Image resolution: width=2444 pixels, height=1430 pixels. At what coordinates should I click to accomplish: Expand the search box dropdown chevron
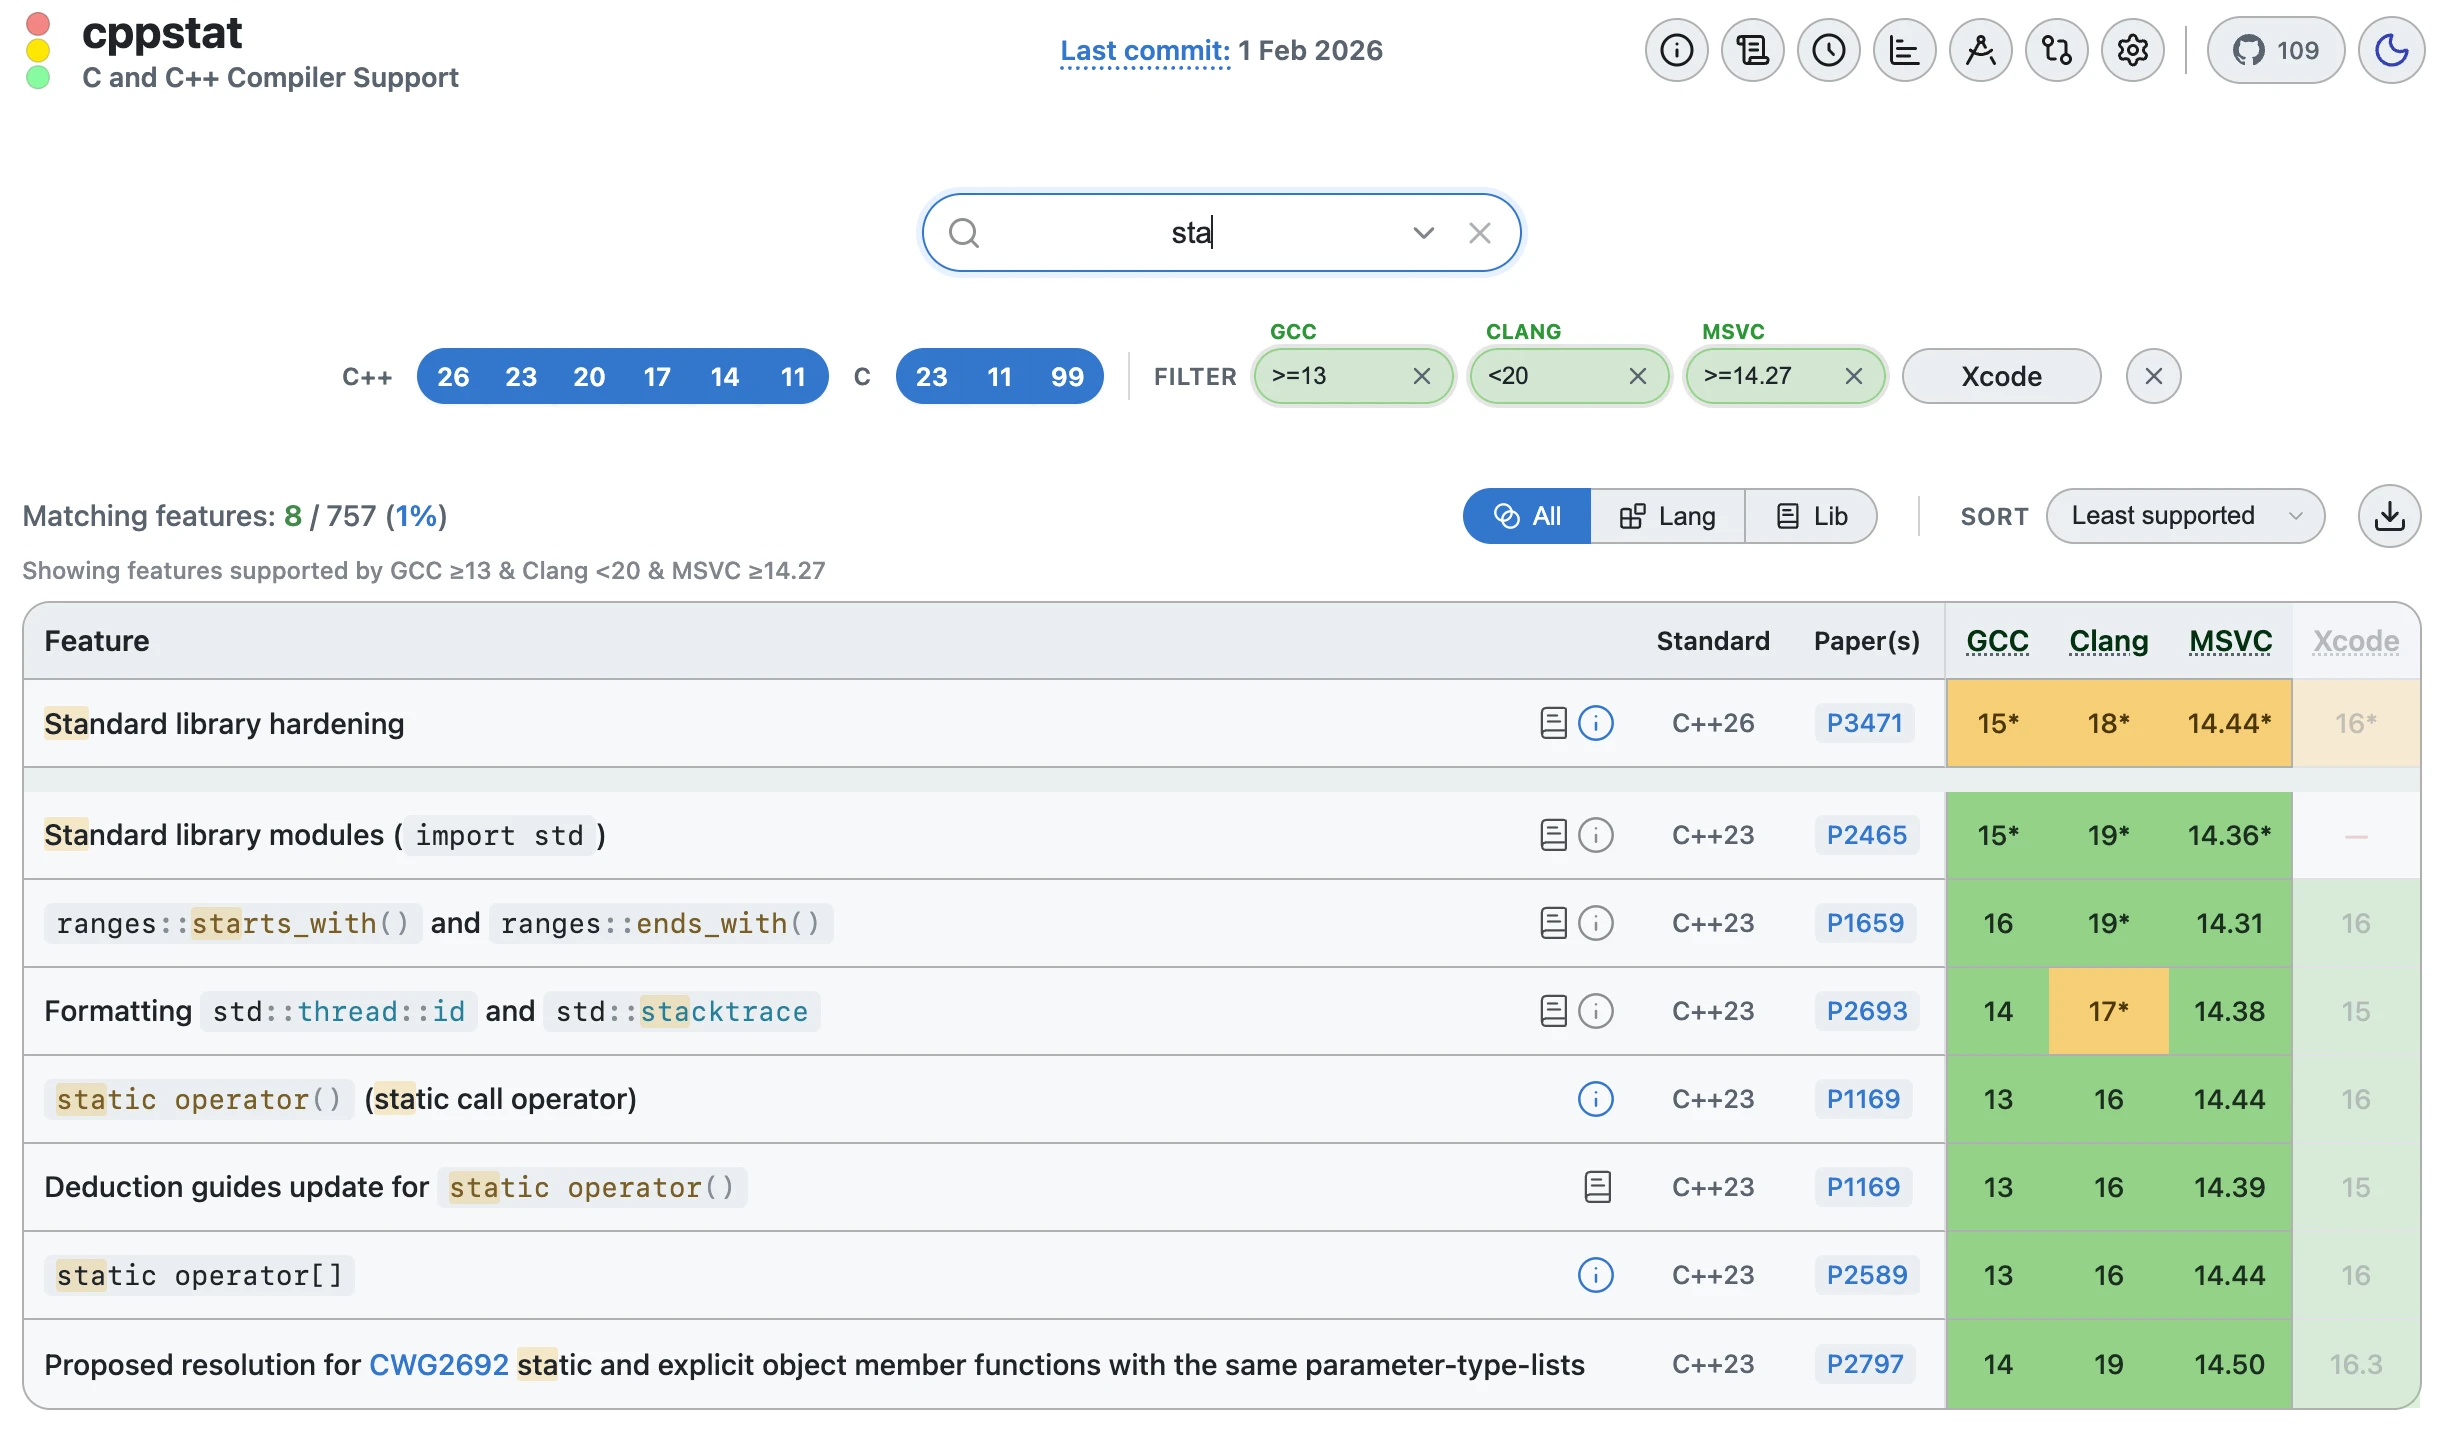click(1423, 233)
